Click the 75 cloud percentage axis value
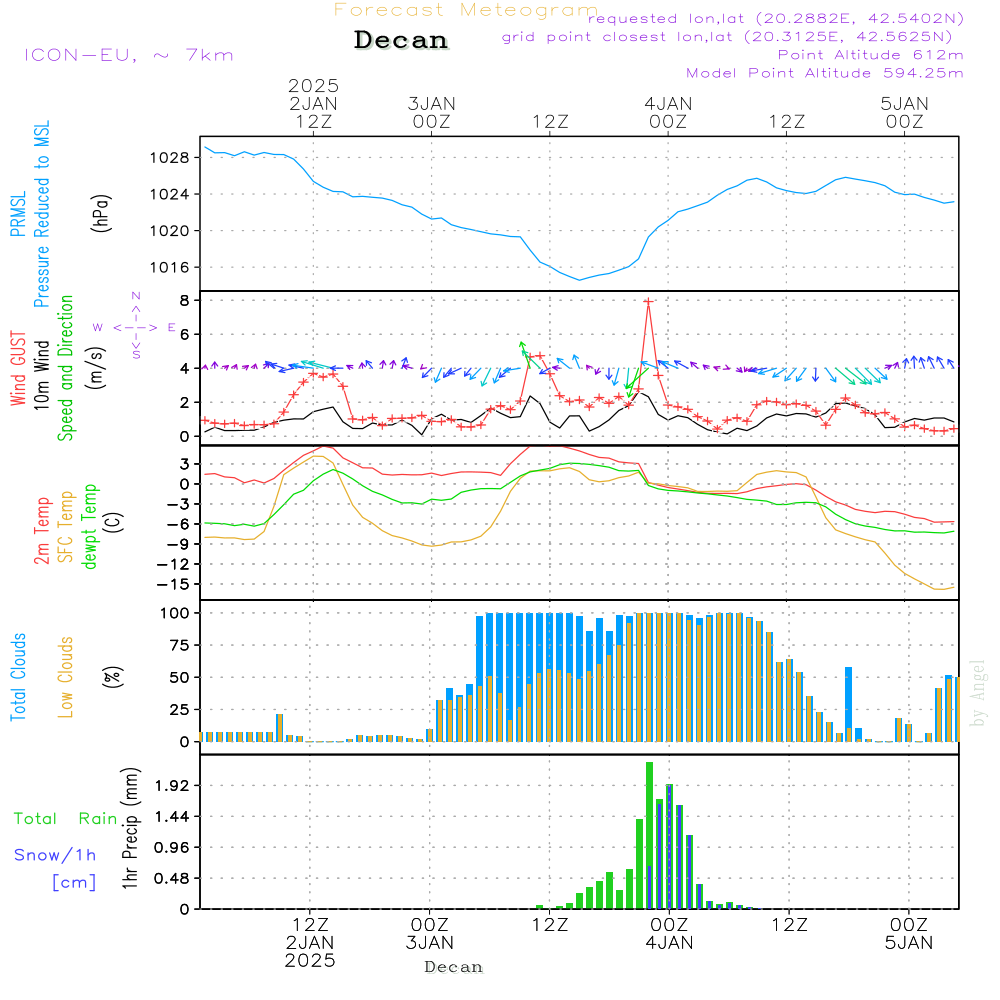 180,645
